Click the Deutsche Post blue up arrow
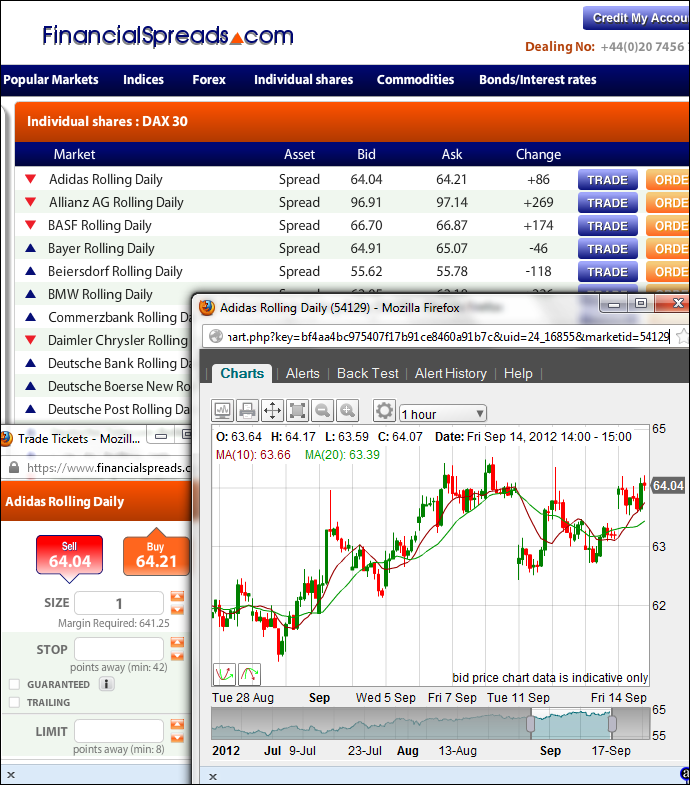The height and width of the screenshot is (785, 690). [31, 409]
